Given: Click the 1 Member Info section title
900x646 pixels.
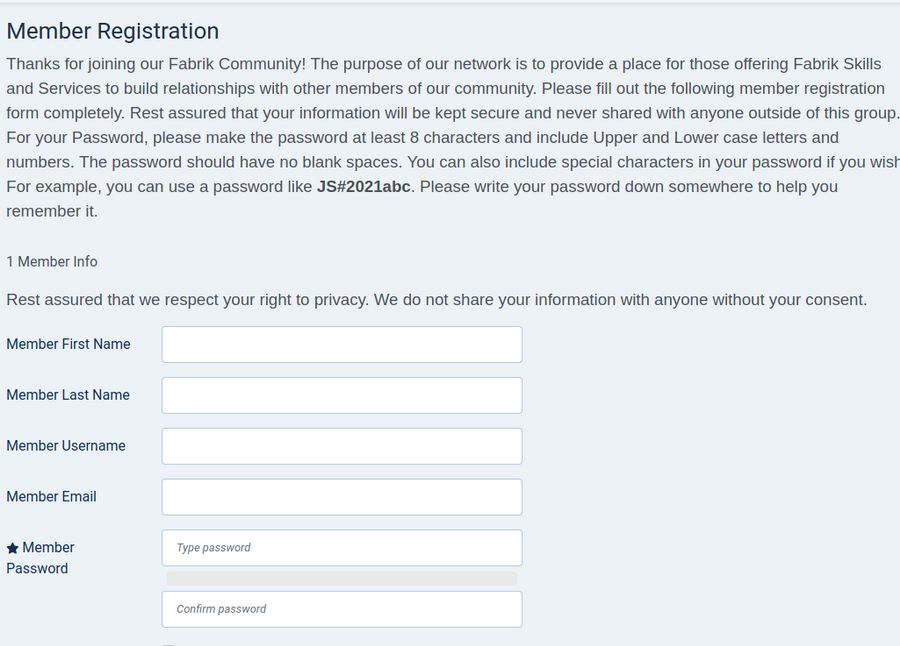Looking at the screenshot, I should coord(52,262).
